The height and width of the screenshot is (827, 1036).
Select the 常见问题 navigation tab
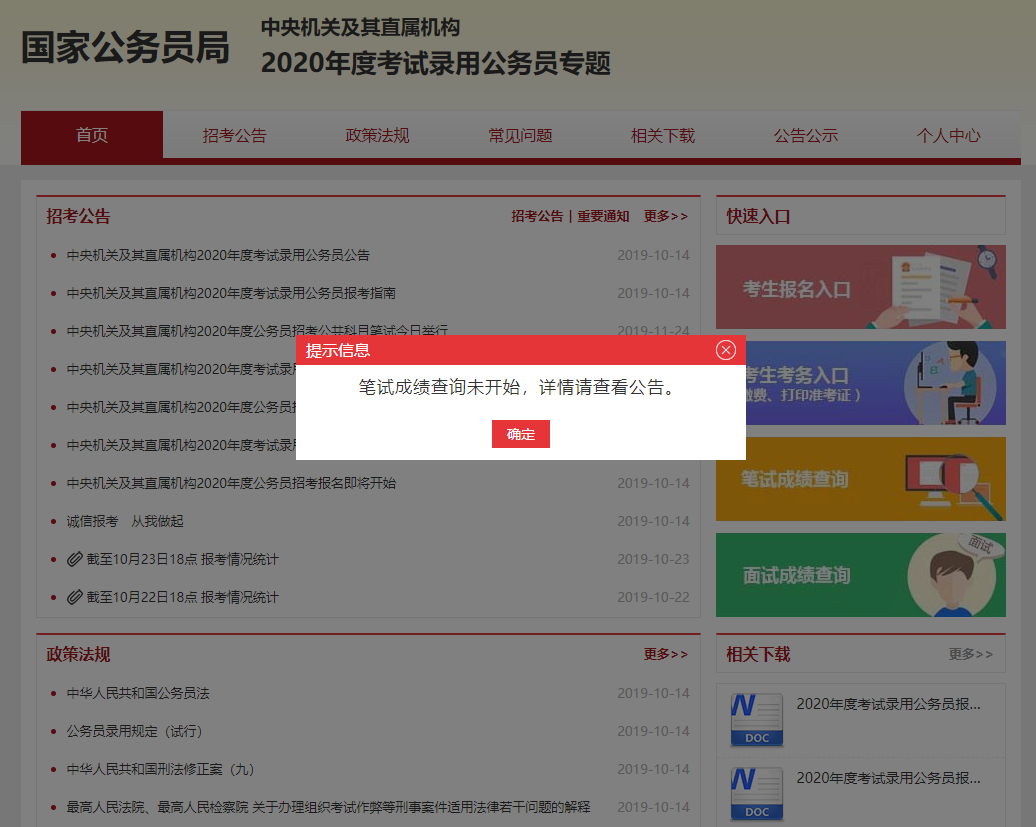pyautogui.click(x=520, y=136)
